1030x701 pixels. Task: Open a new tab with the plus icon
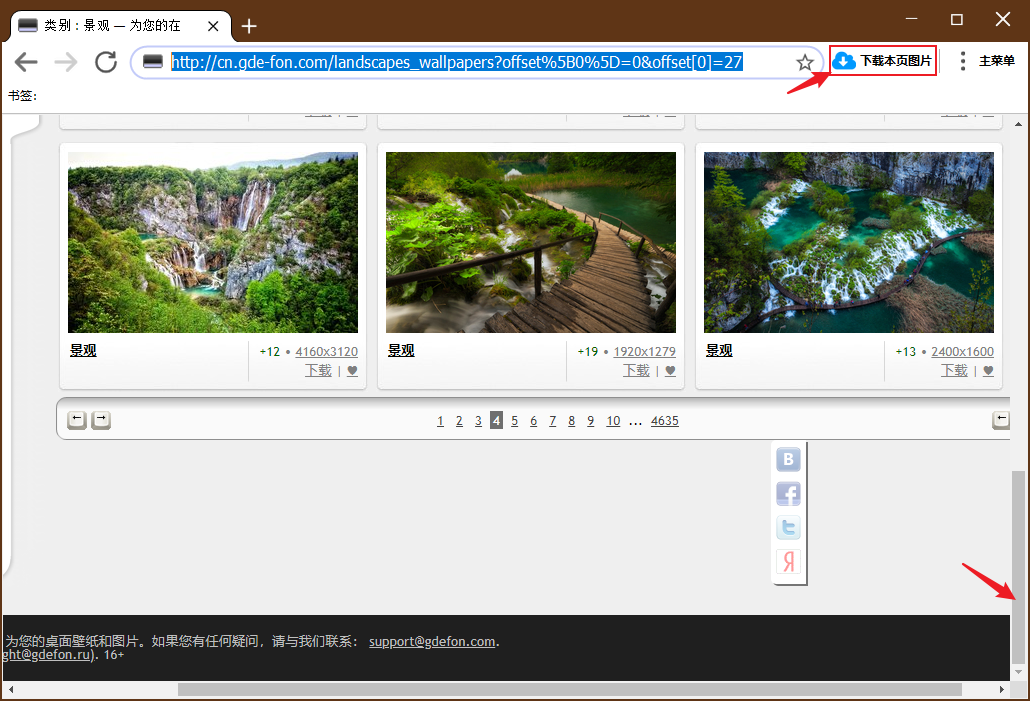click(249, 26)
